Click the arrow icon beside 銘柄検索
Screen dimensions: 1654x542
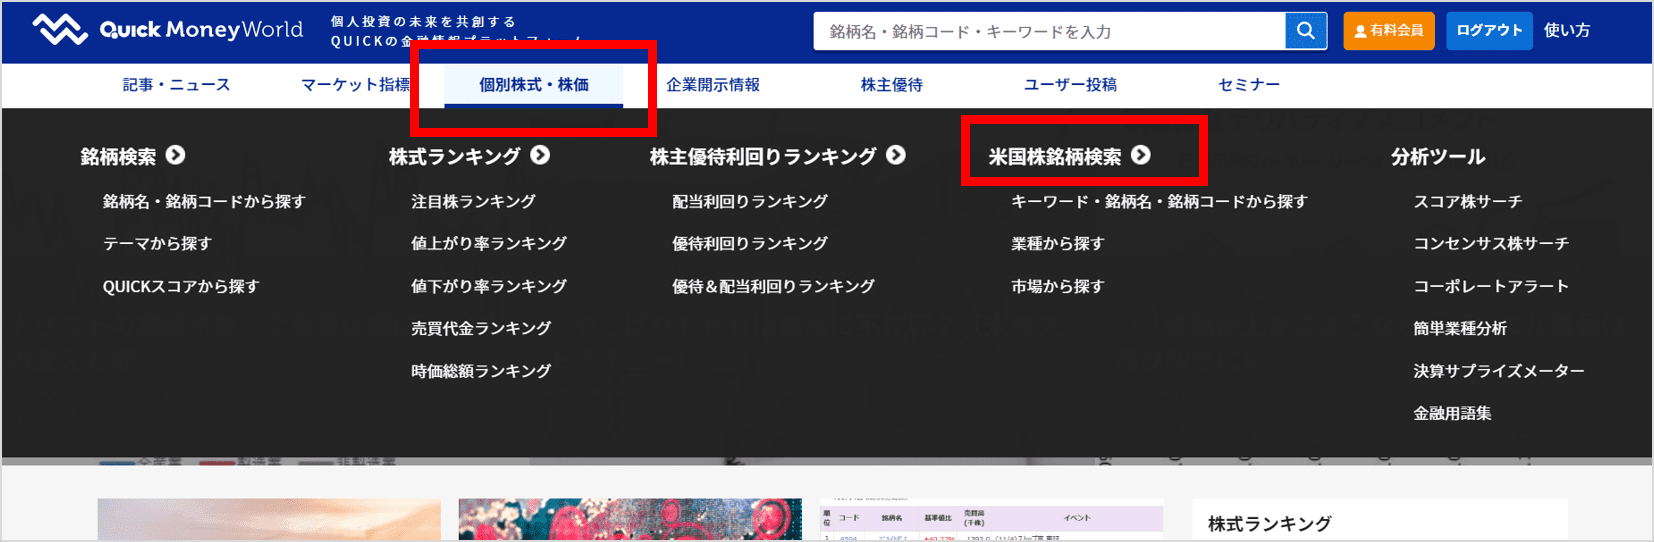click(x=176, y=155)
